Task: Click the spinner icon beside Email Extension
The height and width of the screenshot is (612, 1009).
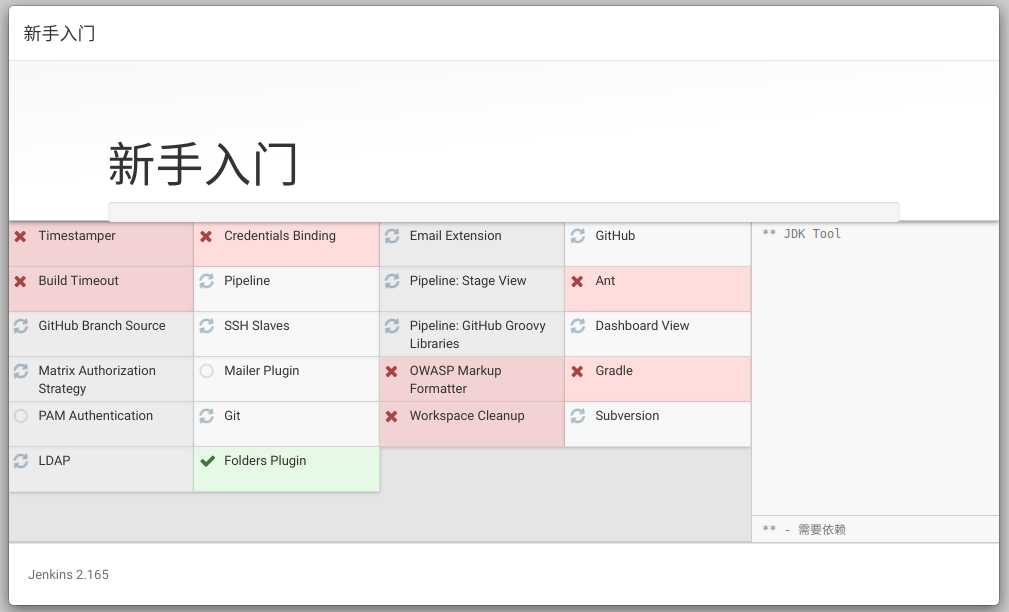Action: 392,236
